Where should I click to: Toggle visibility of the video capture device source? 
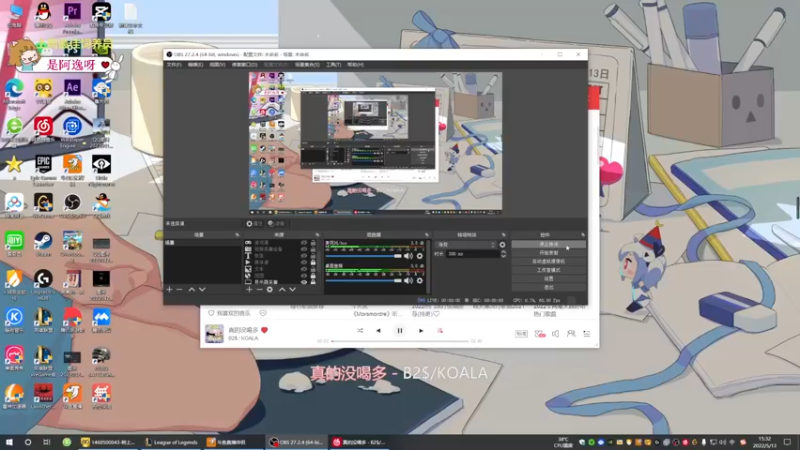tap(304, 249)
